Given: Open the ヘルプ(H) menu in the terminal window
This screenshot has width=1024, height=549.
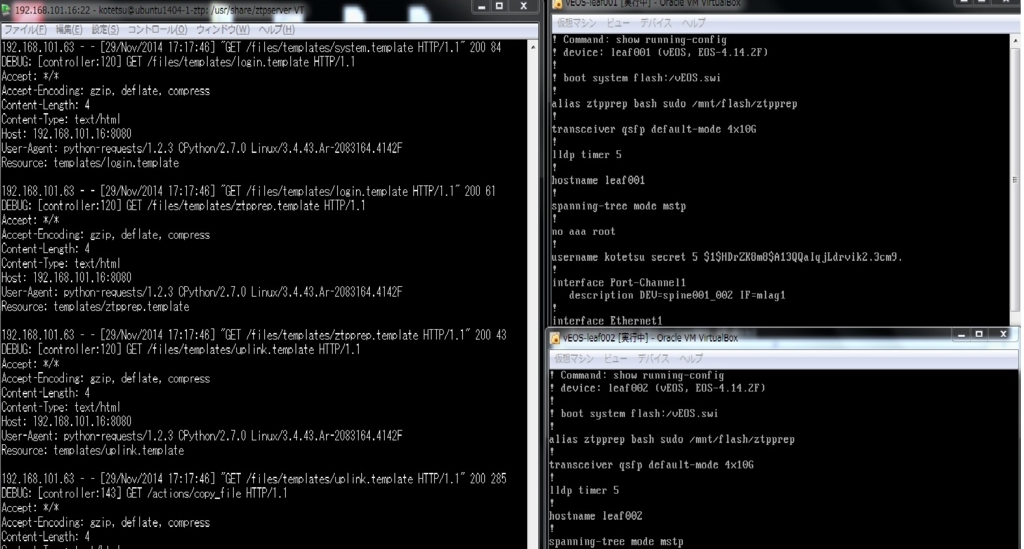Looking at the screenshot, I should pos(276,29).
